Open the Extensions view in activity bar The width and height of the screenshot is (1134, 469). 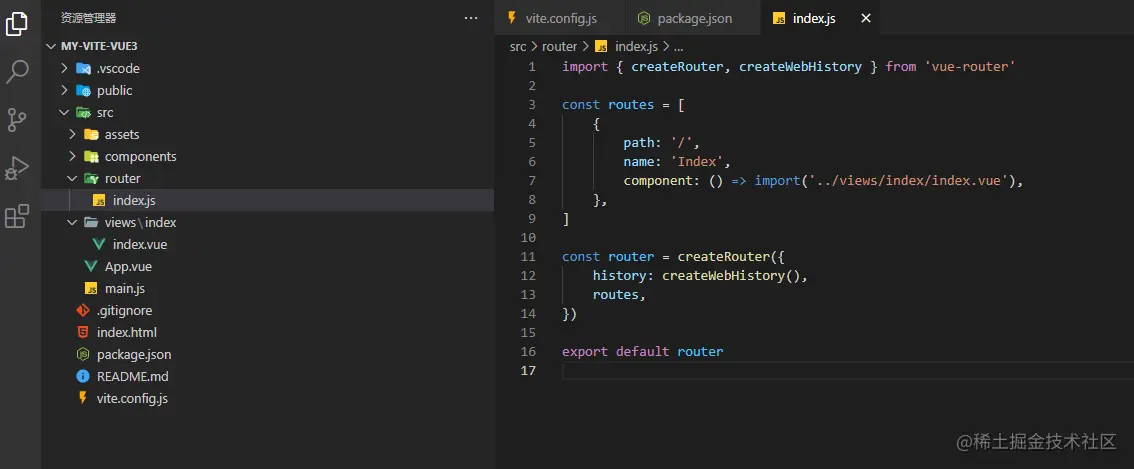pyautogui.click(x=17, y=216)
